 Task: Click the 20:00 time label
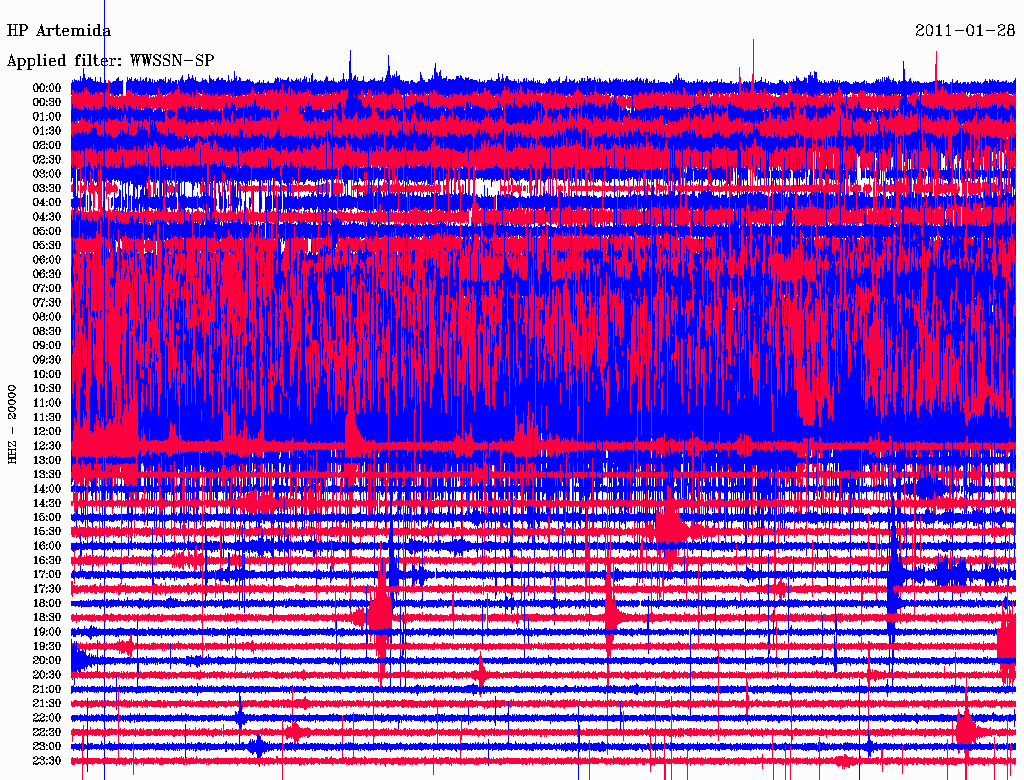47,660
